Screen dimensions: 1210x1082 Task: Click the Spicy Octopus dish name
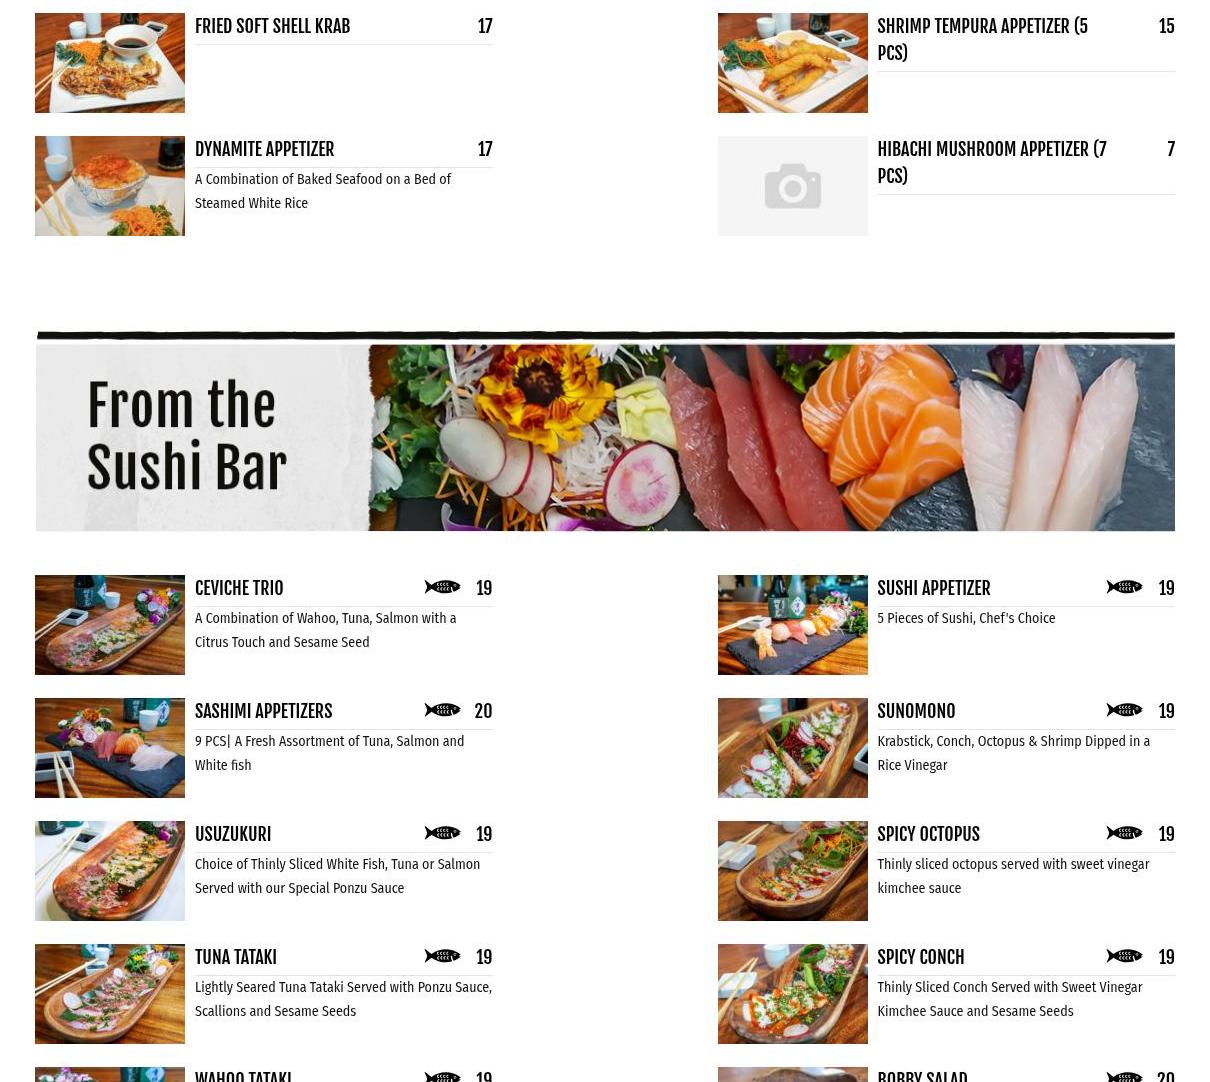point(928,834)
